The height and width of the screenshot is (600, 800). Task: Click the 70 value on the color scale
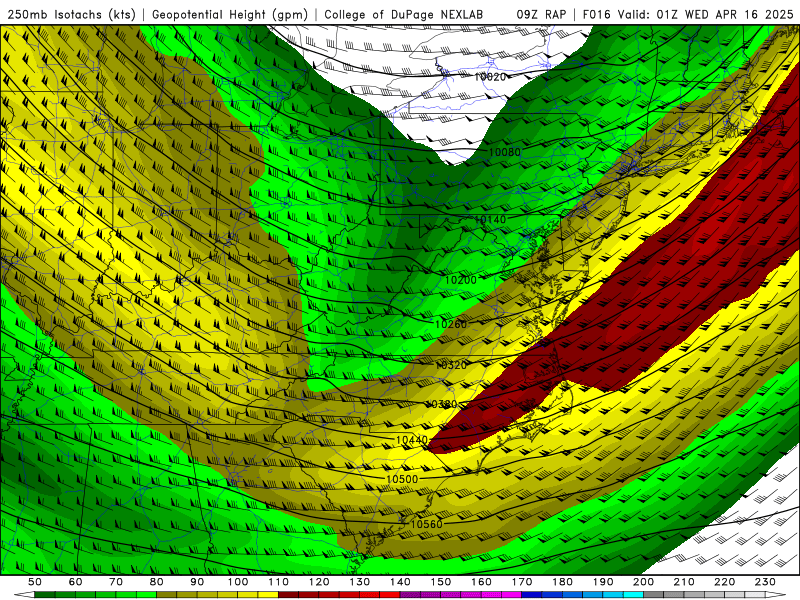click(116, 582)
